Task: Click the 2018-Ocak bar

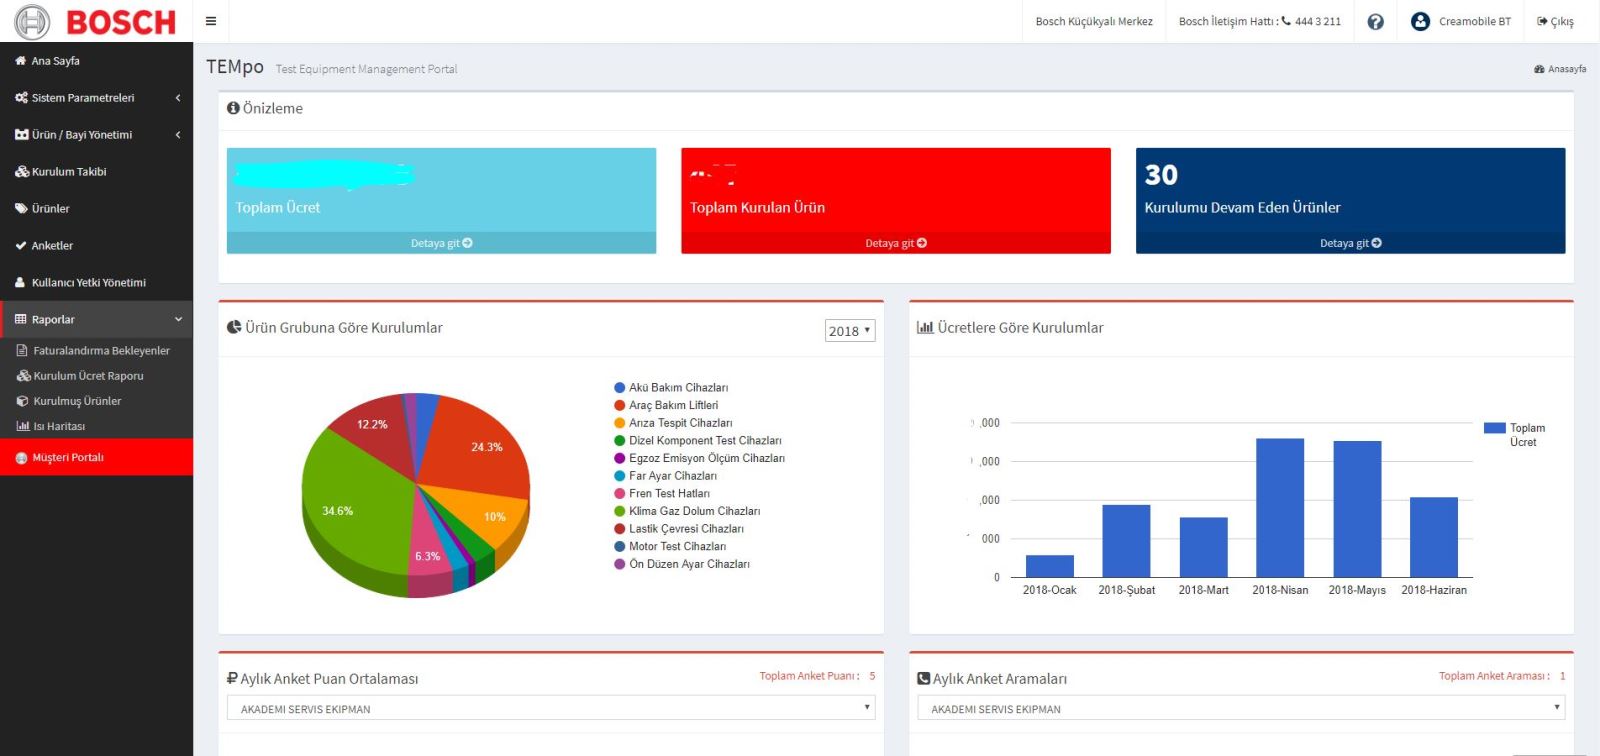Action: 1050,566
